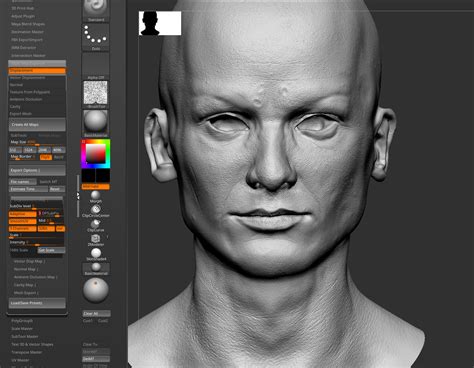Viewport: 474px width, 368px height.
Task: Open the Adjust Plugin submenu
Action: coord(23,16)
